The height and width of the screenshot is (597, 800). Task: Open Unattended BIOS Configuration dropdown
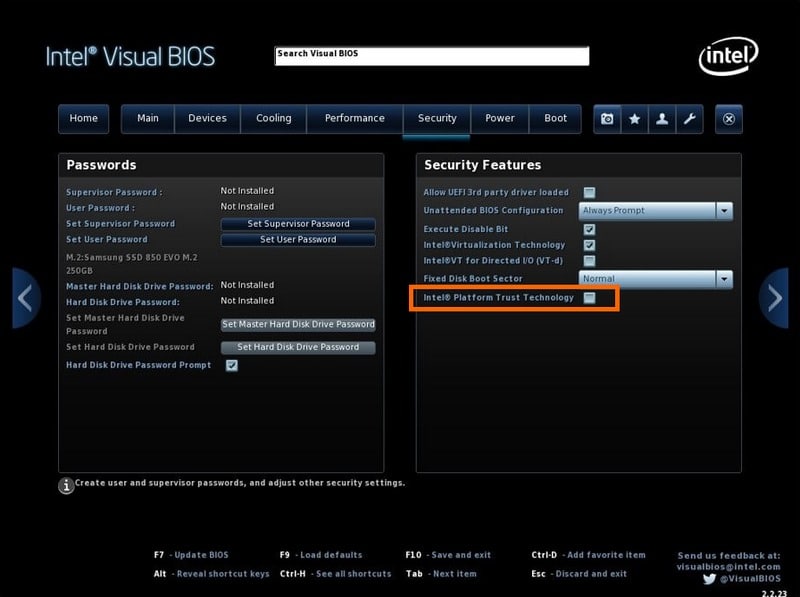tap(656, 211)
